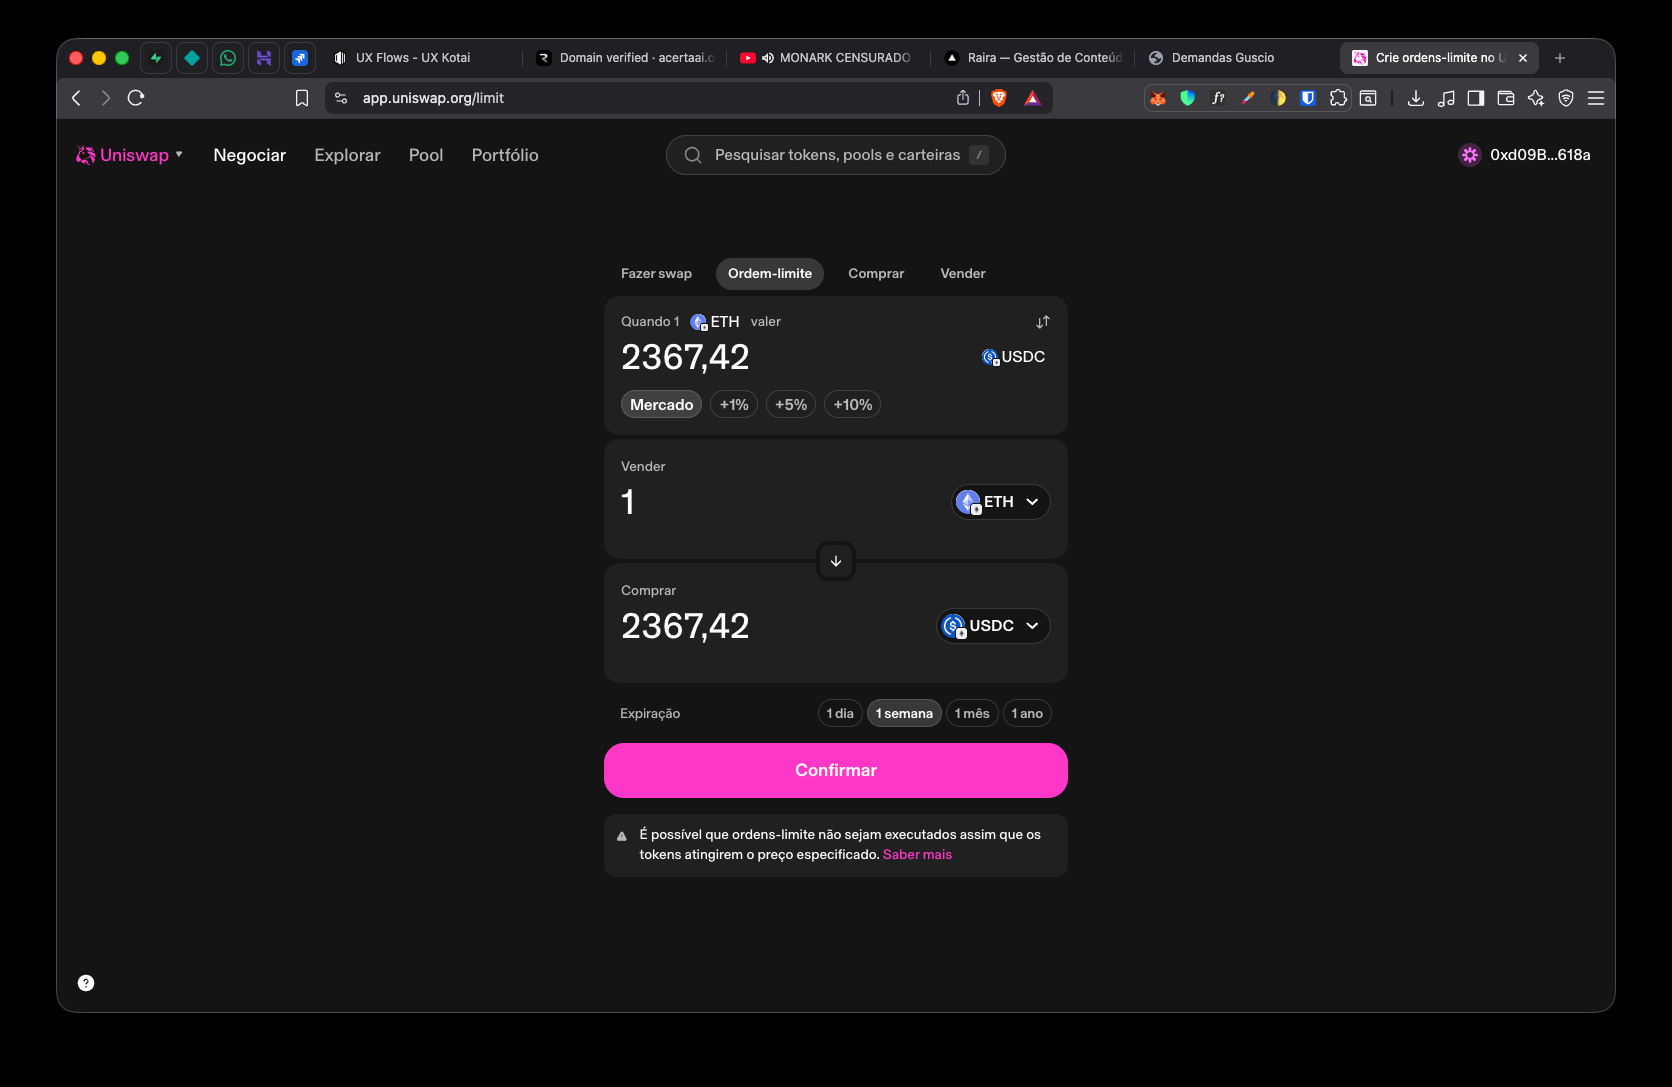Image resolution: width=1672 pixels, height=1087 pixels.
Task: Bookmark this page
Action: pos(302,98)
